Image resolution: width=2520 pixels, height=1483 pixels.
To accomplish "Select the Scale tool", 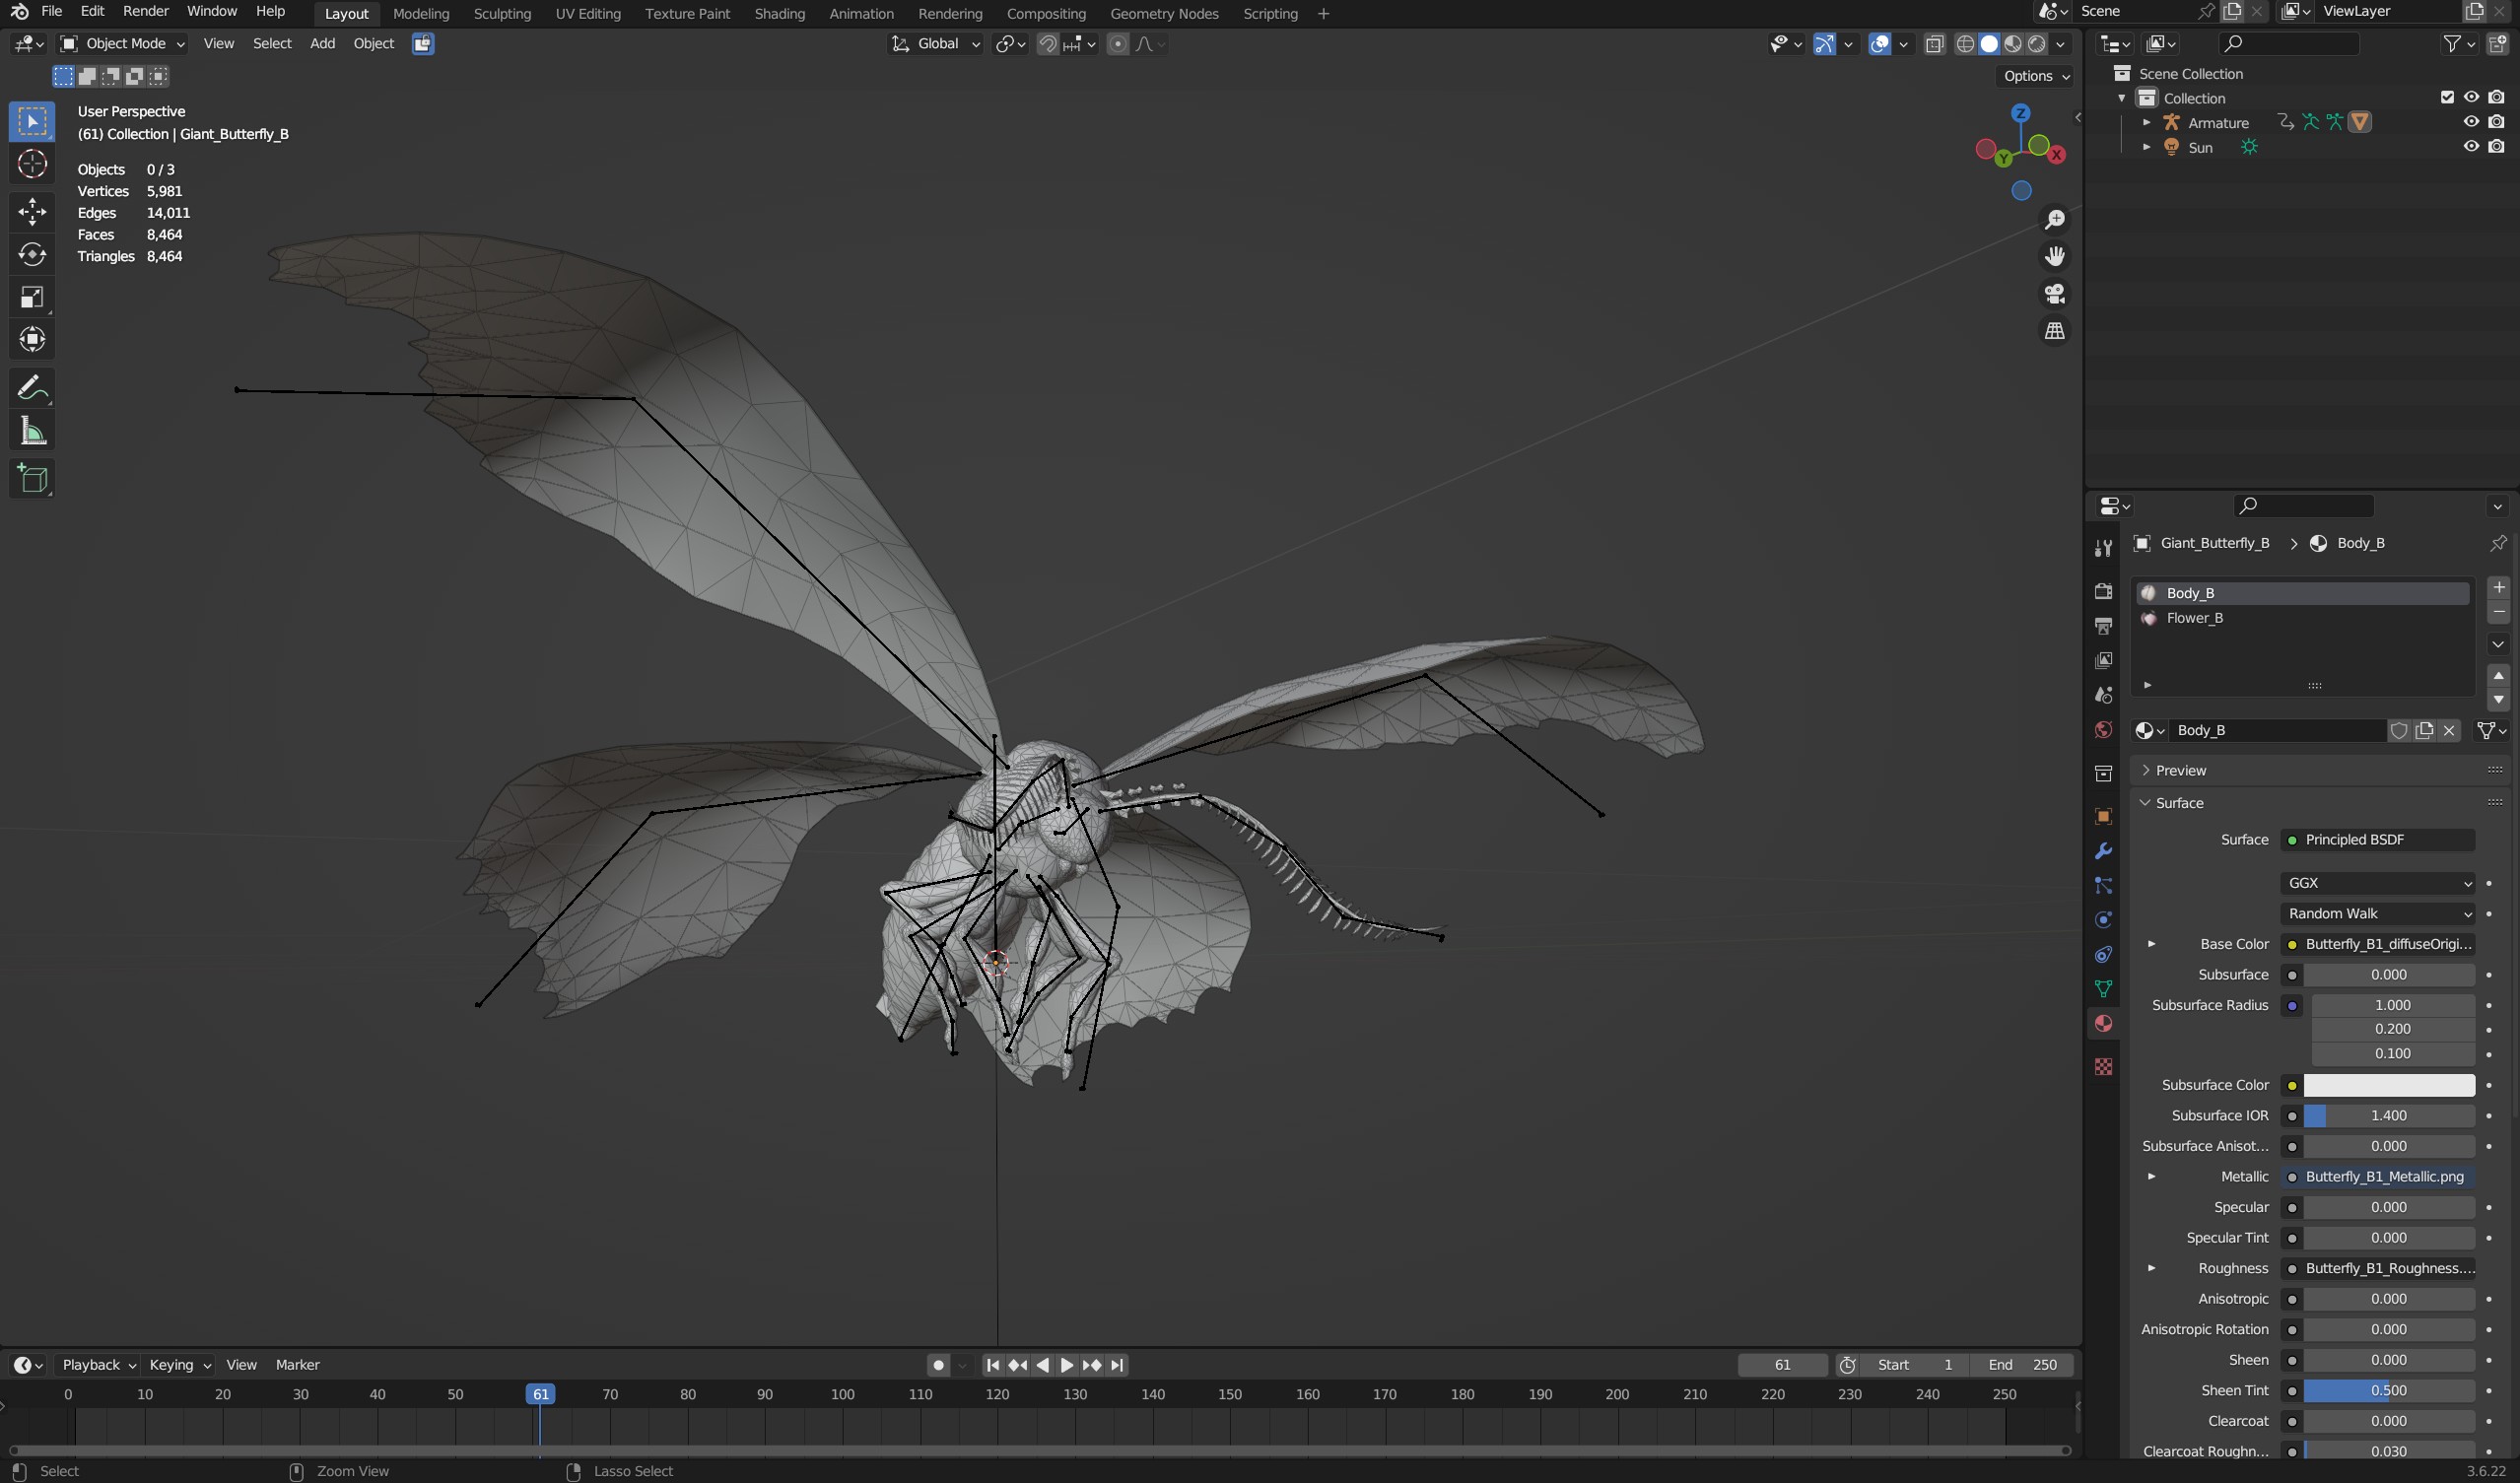I will (x=32, y=297).
